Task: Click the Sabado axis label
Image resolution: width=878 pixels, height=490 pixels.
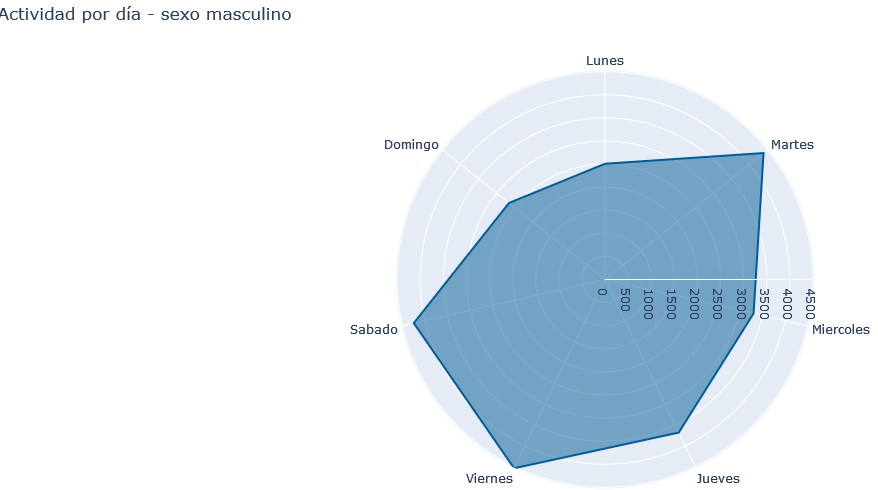Action: pyautogui.click(x=373, y=329)
